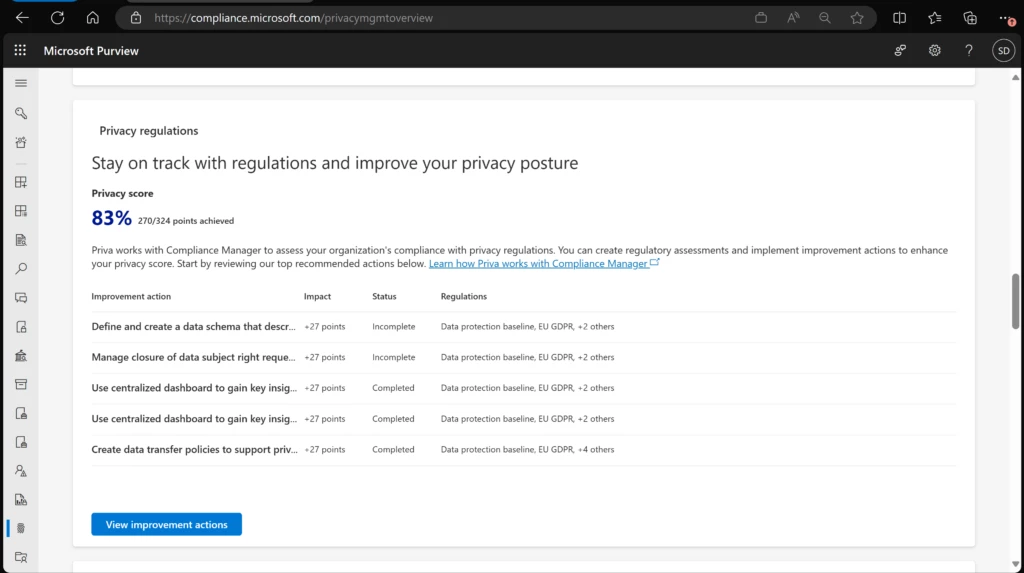Screen dimensions: 1024x573
Task: Click View improvement actions button
Action: click(166, 524)
